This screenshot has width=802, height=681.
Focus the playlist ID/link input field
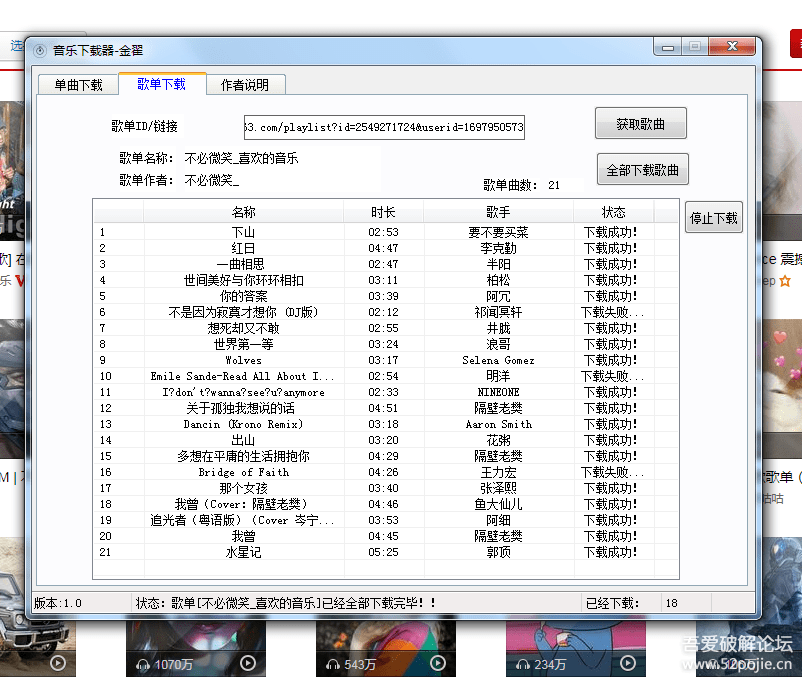tap(384, 127)
